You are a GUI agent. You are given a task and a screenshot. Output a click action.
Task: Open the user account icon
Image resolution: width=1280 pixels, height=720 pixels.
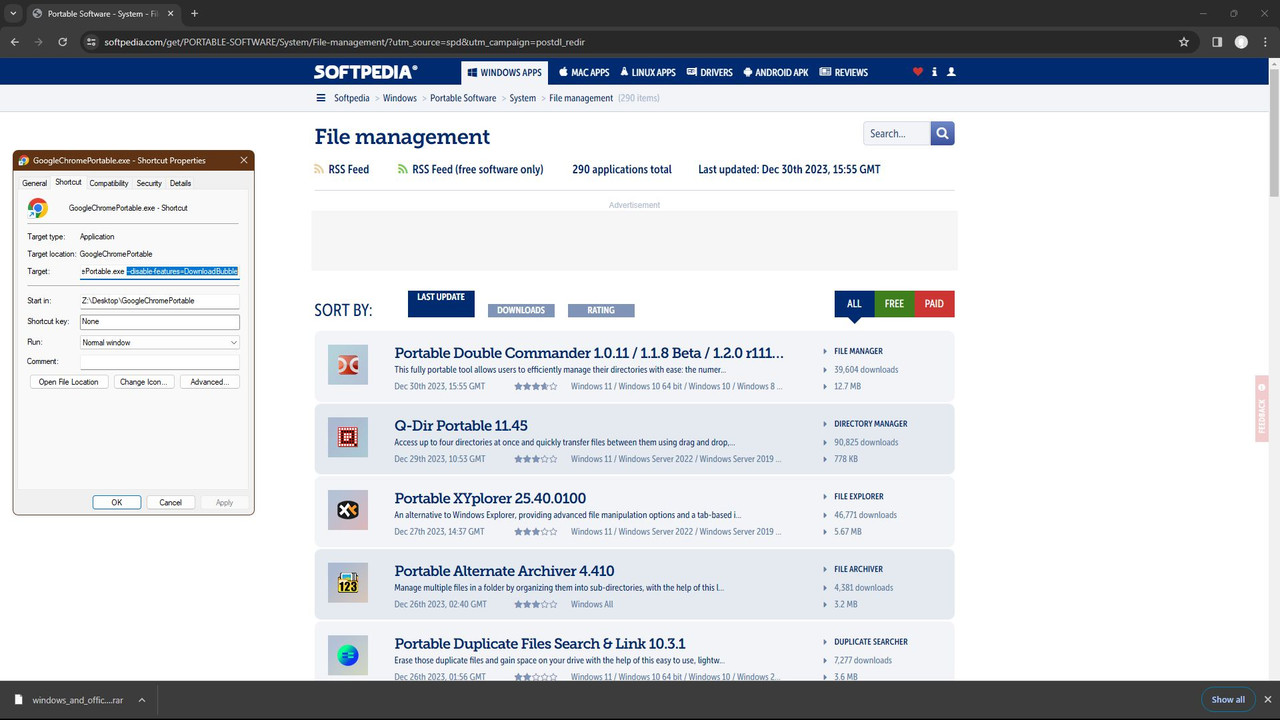tap(951, 72)
